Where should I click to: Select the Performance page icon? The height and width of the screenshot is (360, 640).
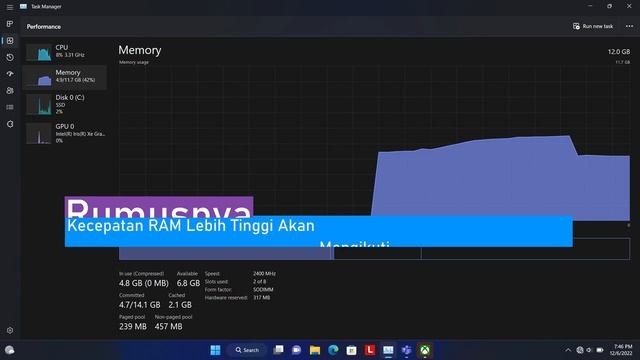click(x=10, y=41)
